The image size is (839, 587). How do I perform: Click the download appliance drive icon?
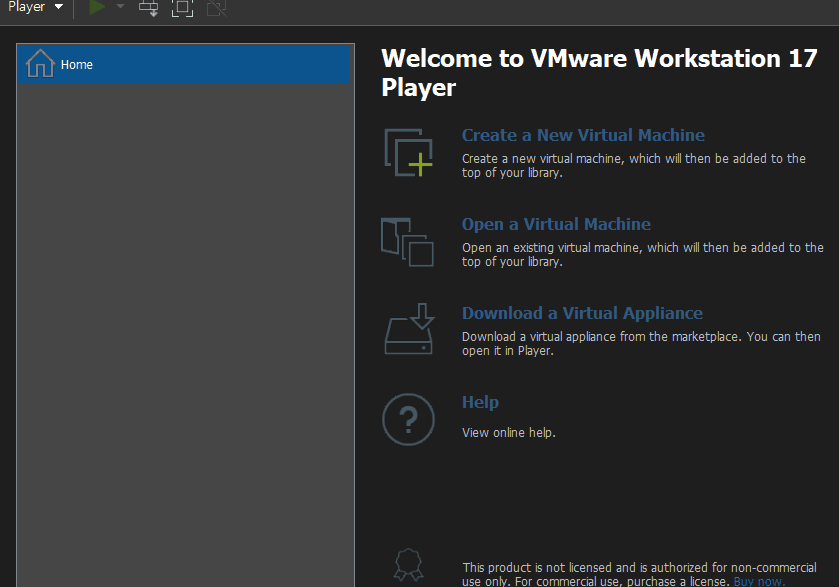(409, 329)
